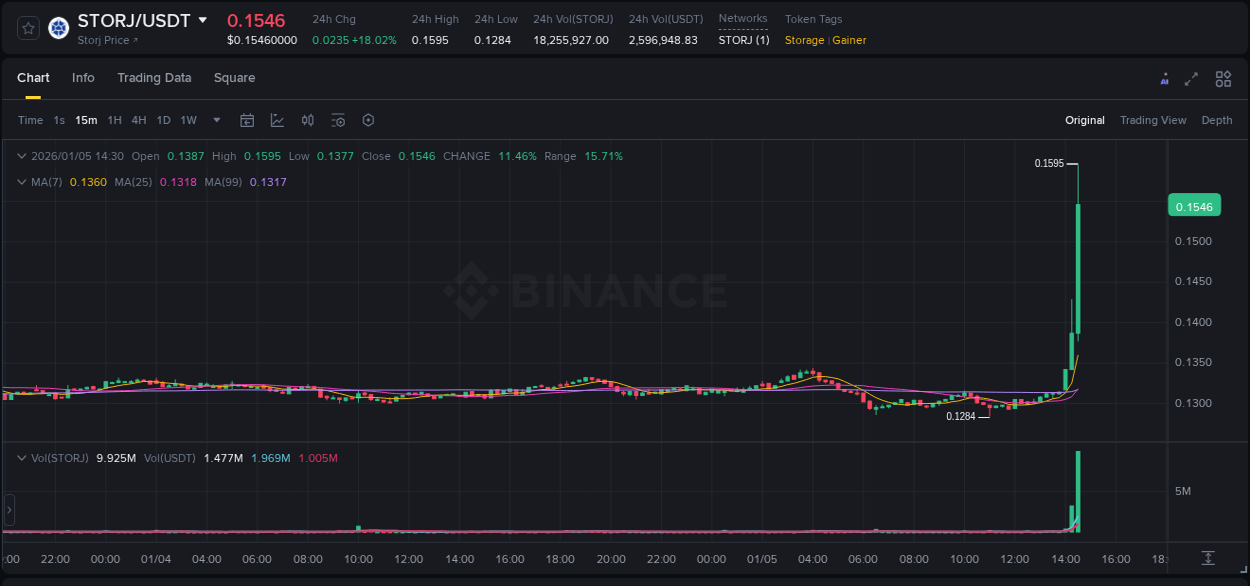Expand the chart to fullscreen
The height and width of the screenshot is (586, 1250).
point(1192,78)
